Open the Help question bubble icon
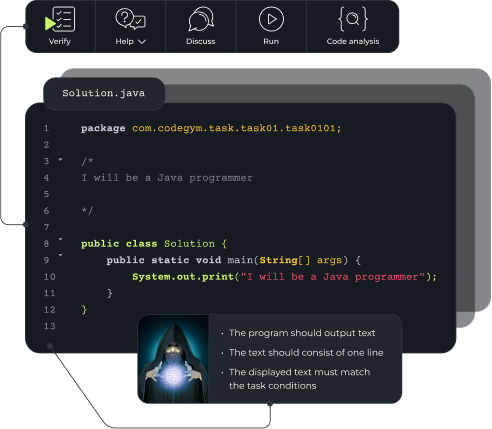 point(130,19)
